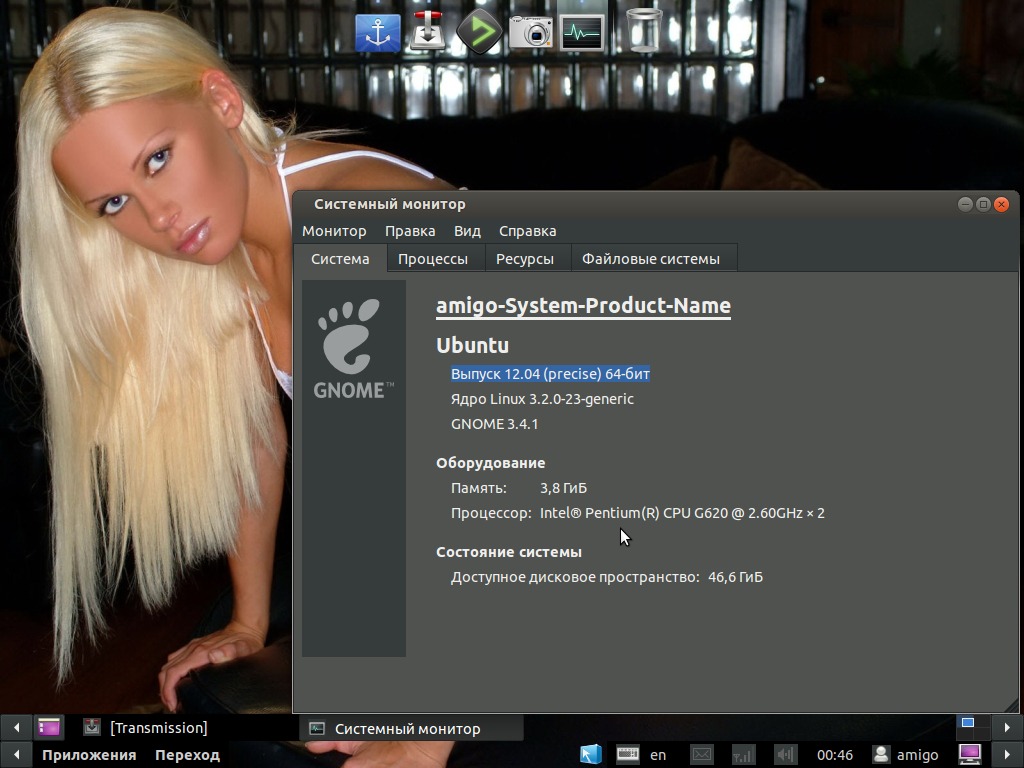Open the mail envelope indicator
Image resolution: width=1024 pixels, height=768 pixels.
pyautogui.click(x=702, y=755)
